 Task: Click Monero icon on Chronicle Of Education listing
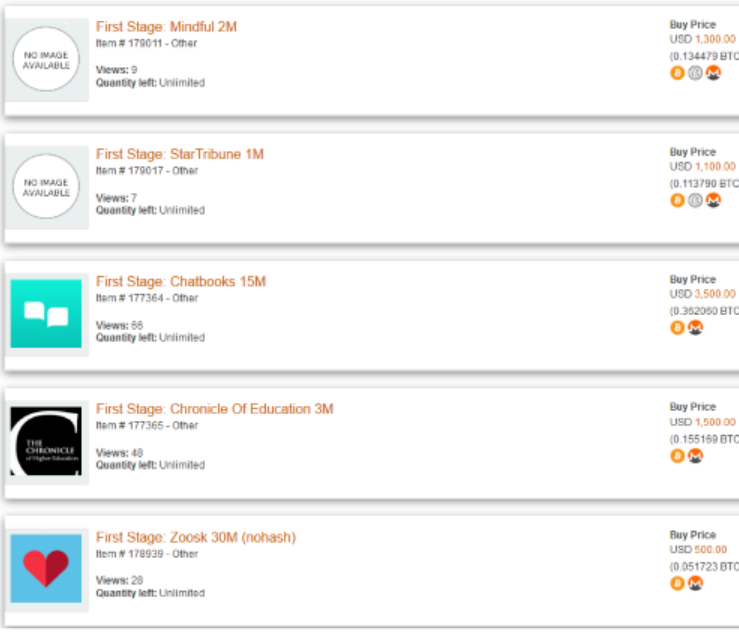(x=696, y=456)
